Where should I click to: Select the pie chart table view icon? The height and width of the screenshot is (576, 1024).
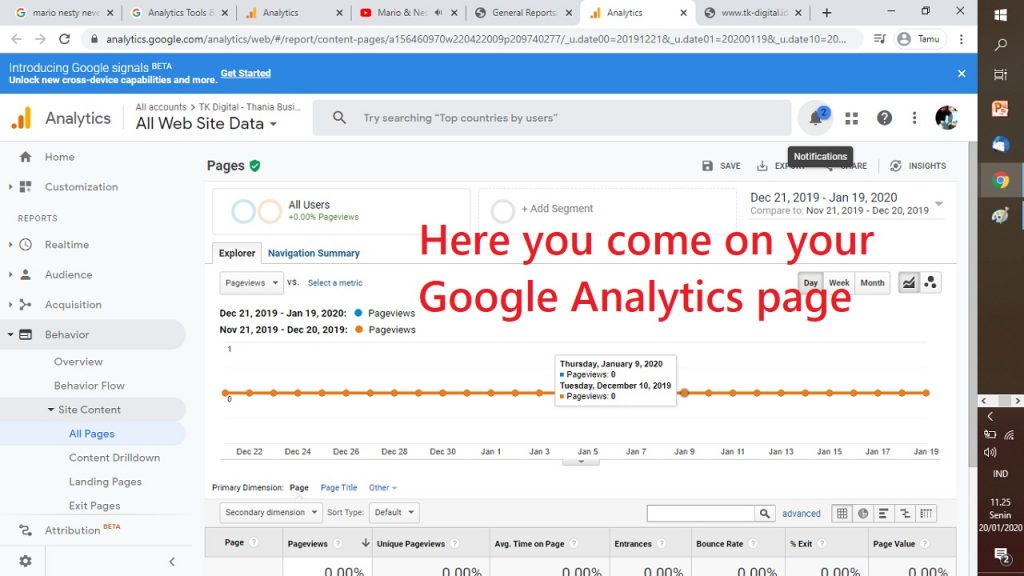[863, 513]
